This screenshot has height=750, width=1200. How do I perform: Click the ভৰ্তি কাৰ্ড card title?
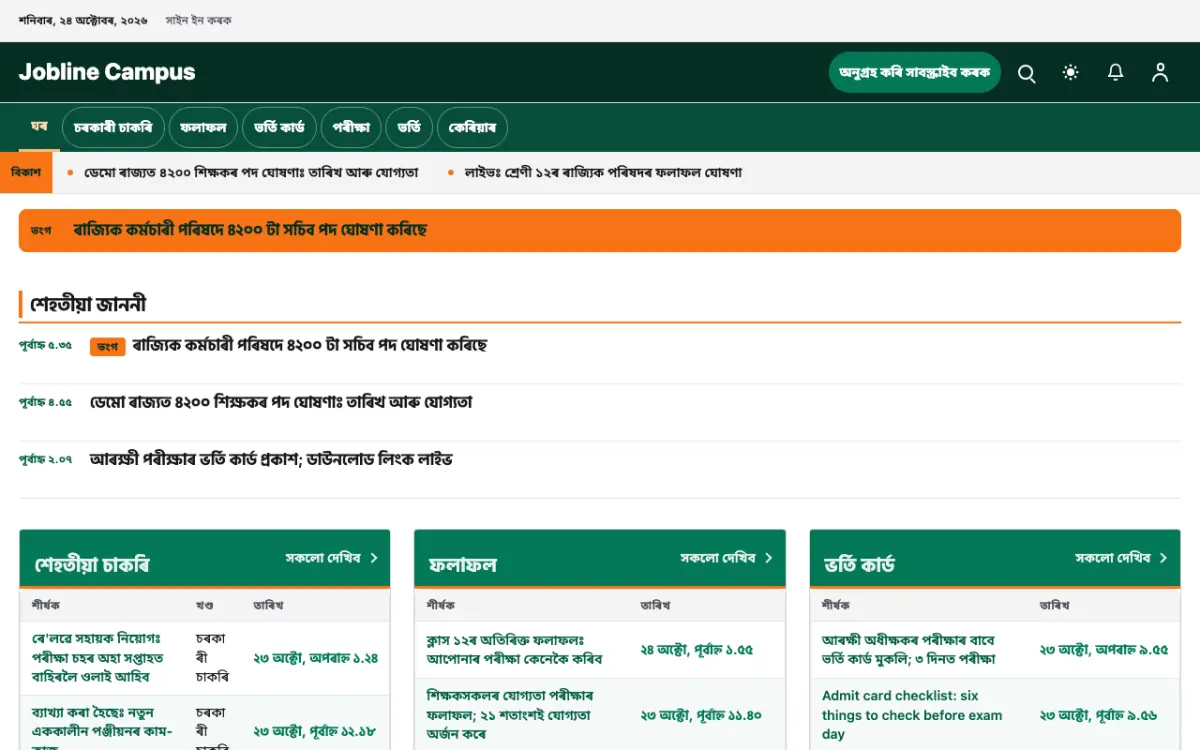[859, 565]
